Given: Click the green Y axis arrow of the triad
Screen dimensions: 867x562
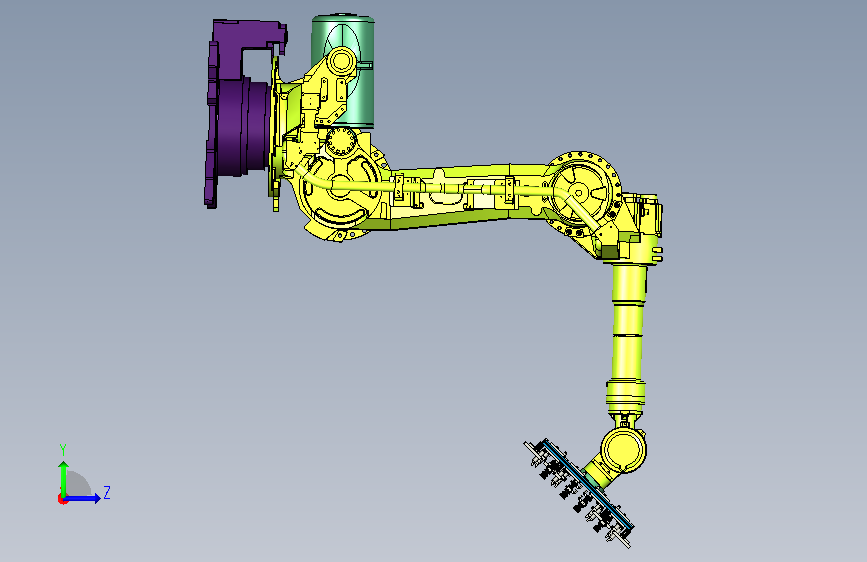Looking at the screenshot, I should [63, 479].
